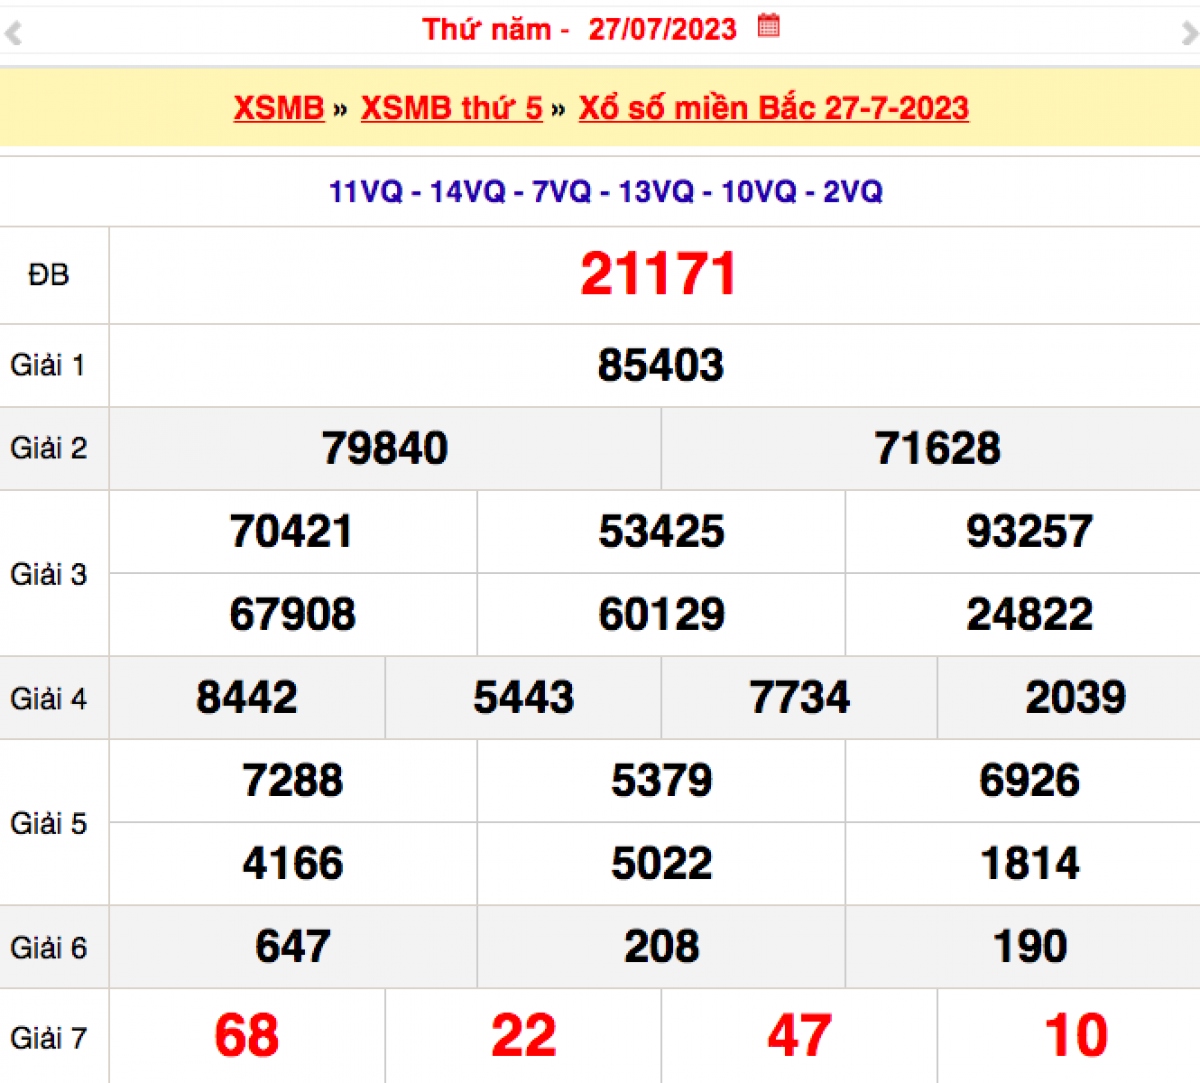
Task: Click third prize number 60129
Action: coord(661,614)
